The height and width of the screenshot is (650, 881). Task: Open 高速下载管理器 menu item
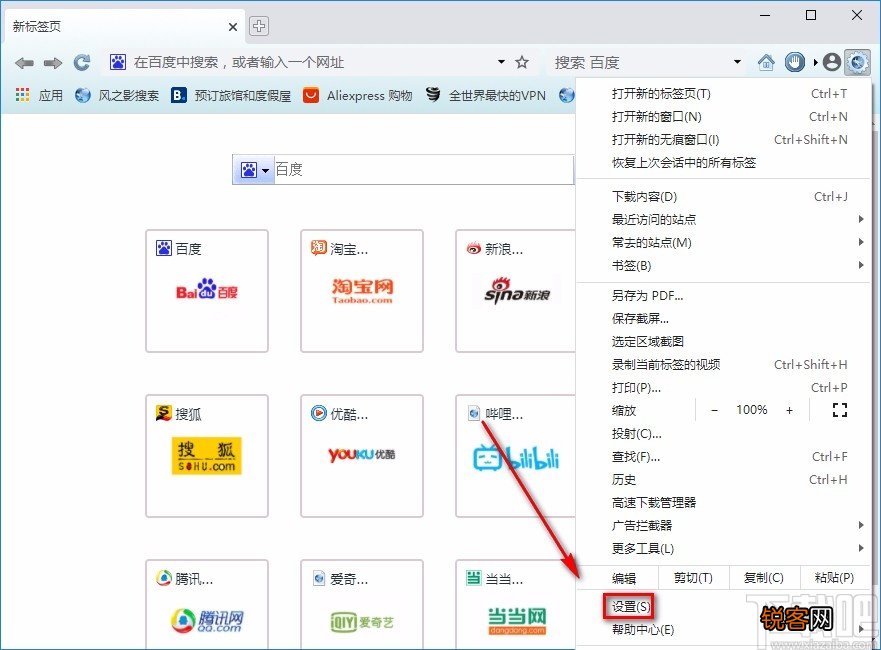(x=724, y=503)
